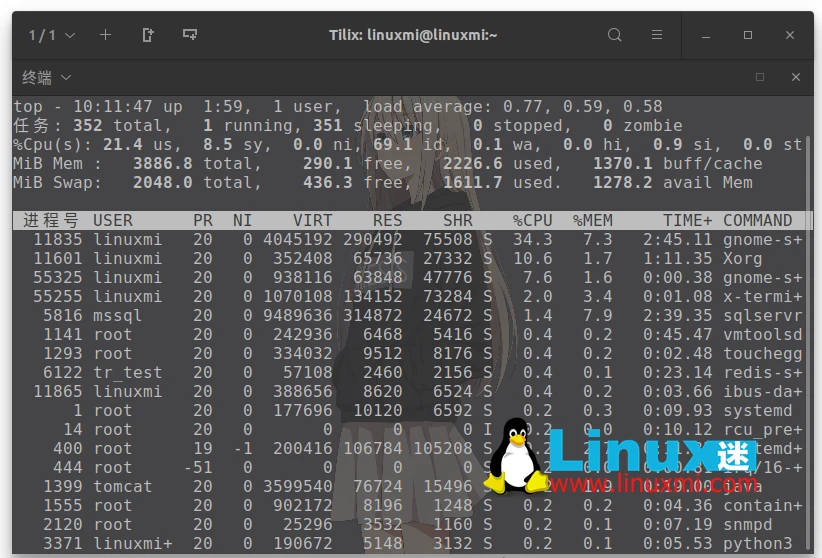
Task: Add a new terminal session
Action: [x=105, y=35]
